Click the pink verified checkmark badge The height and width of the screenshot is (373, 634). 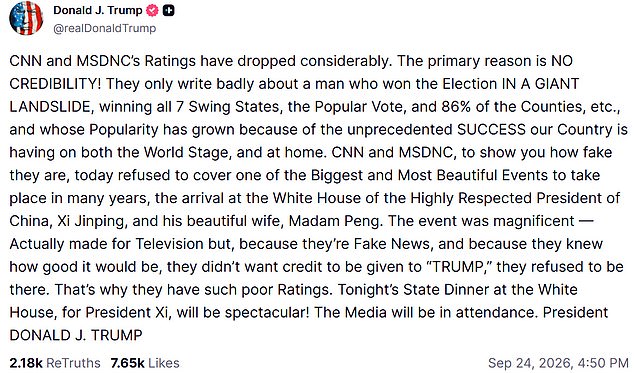tap(152, 11)
